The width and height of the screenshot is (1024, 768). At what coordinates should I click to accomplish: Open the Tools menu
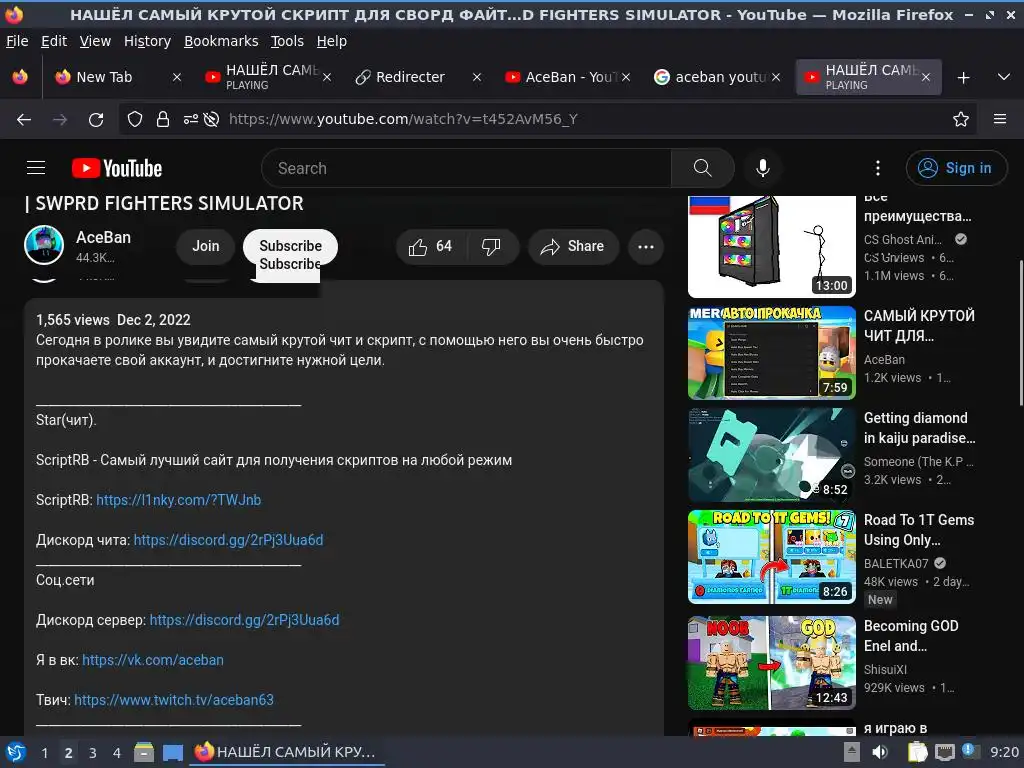click(x=287, y=41)
